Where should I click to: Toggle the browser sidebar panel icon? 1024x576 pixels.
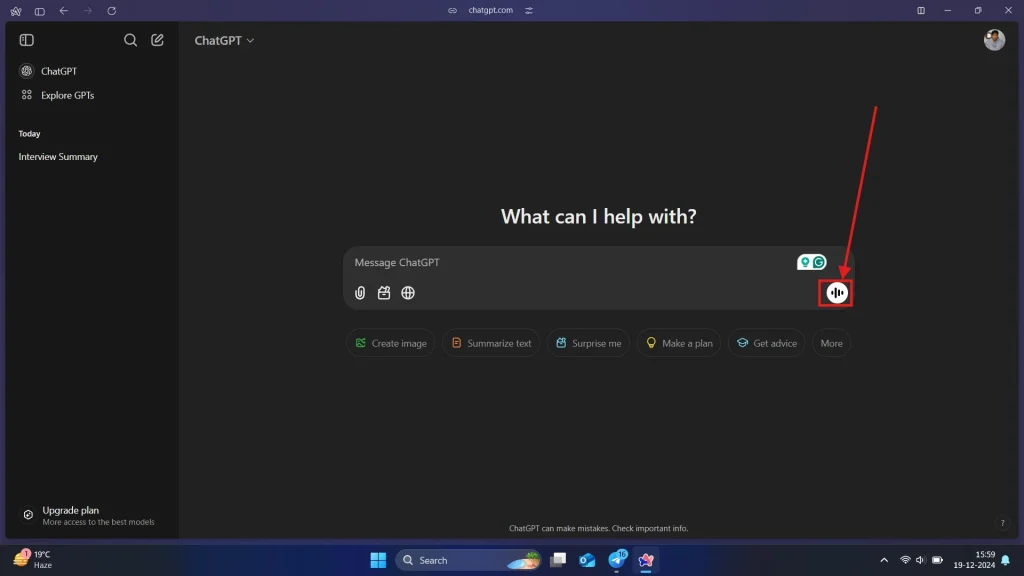coord(40,11)
